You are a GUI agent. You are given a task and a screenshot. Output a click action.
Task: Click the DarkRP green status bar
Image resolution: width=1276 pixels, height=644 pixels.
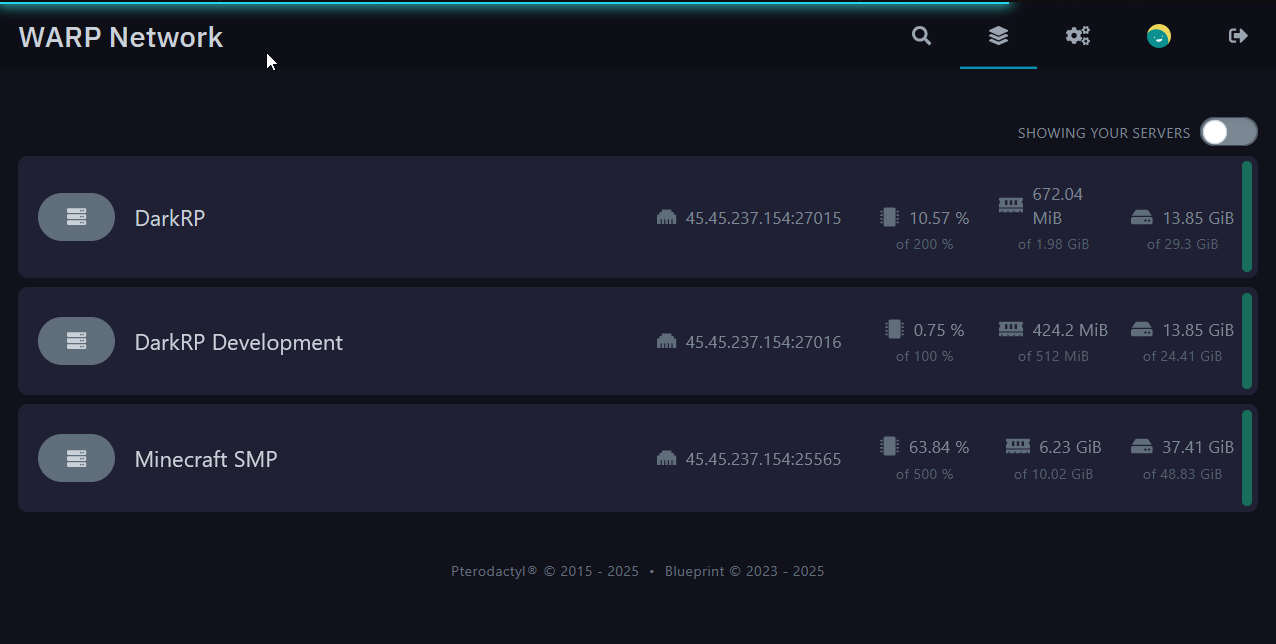(x=1247, y=217)
